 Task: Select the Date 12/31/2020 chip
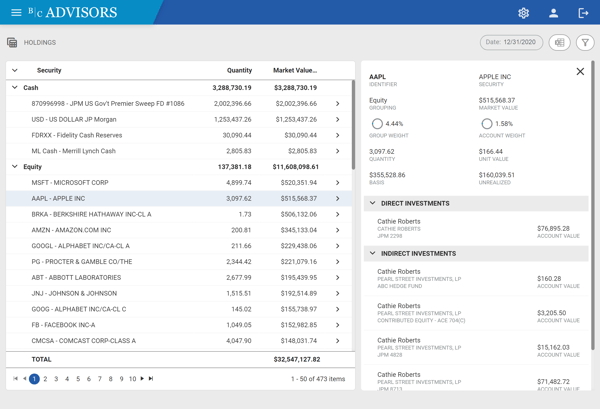coord(511,42)
